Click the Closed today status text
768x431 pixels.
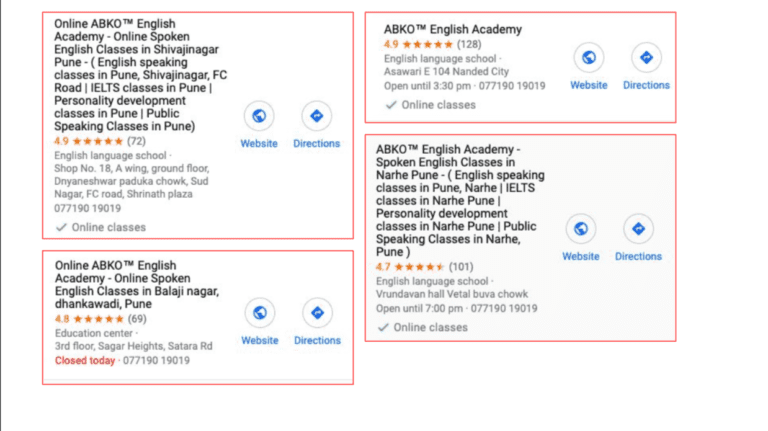click(x=85, y=360)
